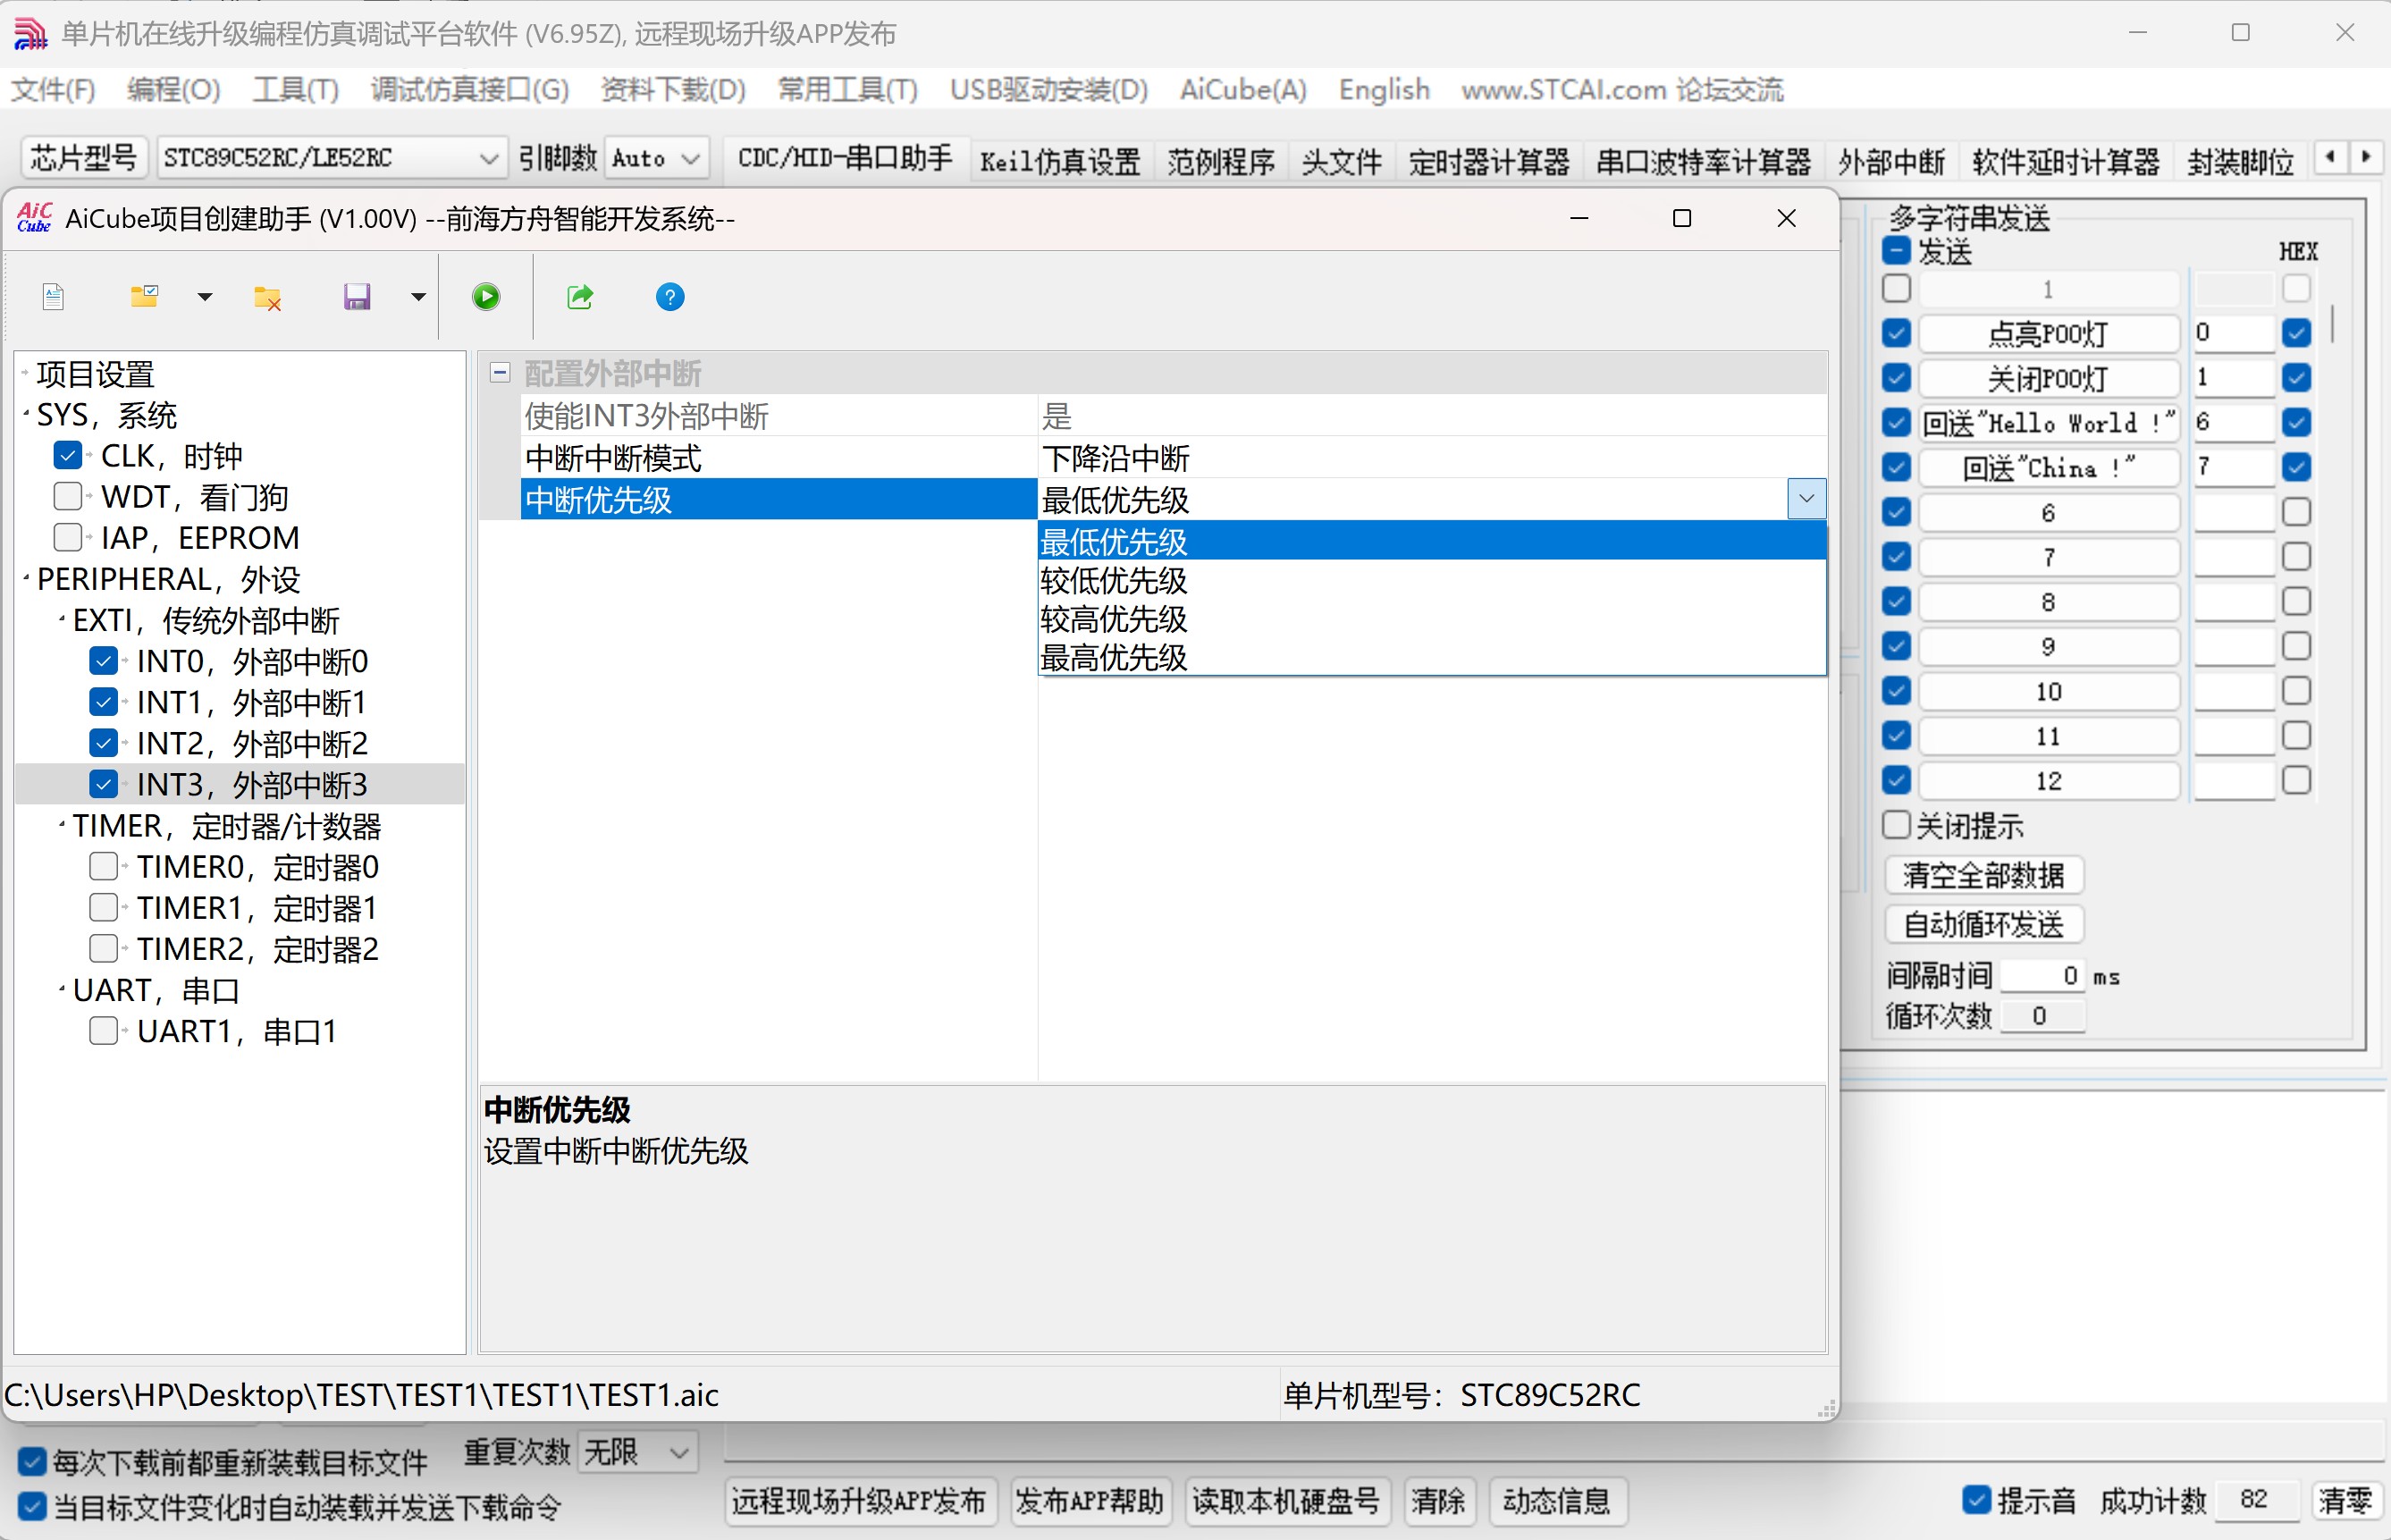Open the 调试仿真接口(G) menu
The width and height of the screenshot is (2391, 1540).
(x=470, y=90)
